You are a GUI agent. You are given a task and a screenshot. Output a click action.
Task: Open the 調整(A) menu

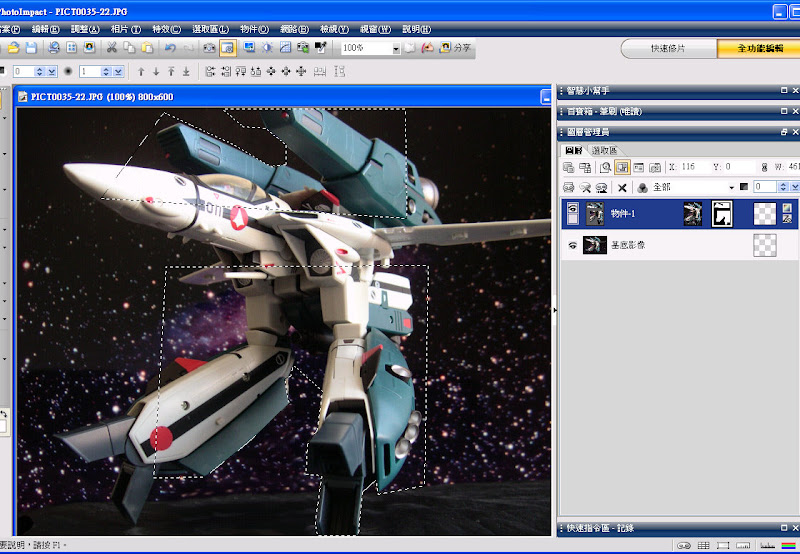click(85, 30)
